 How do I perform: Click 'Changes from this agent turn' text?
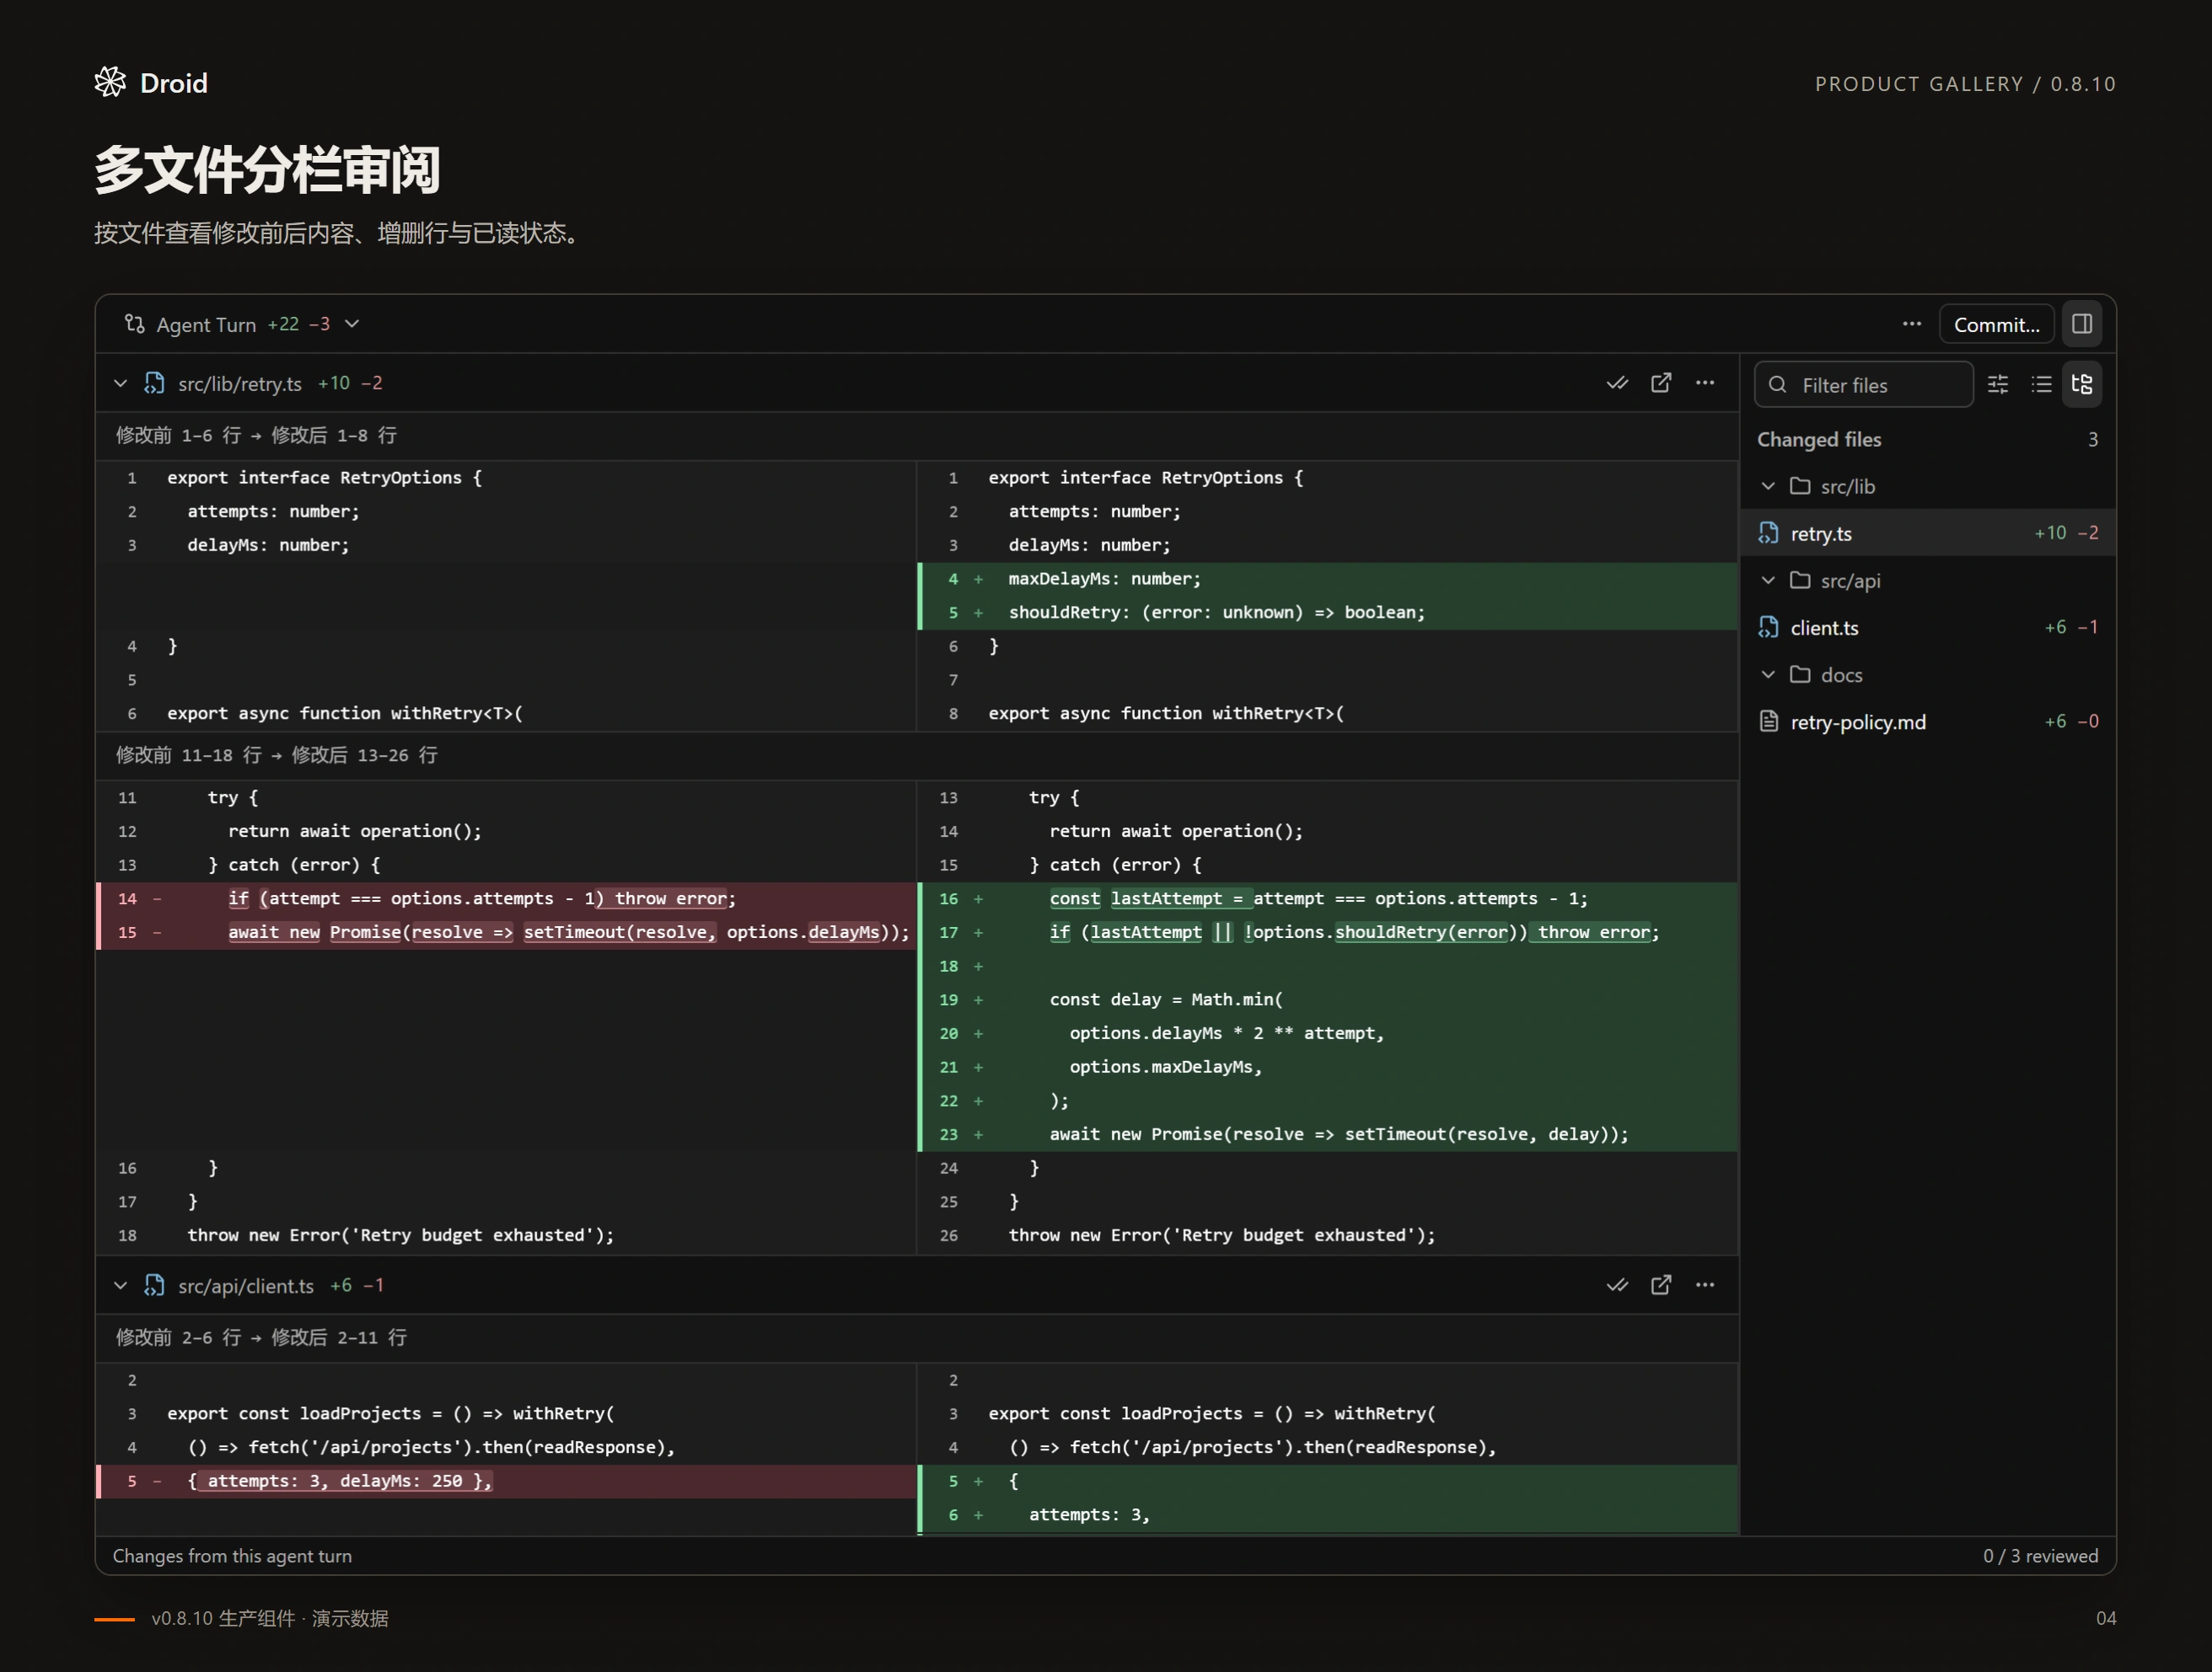pyautogui.click(x=232, y=1556)
